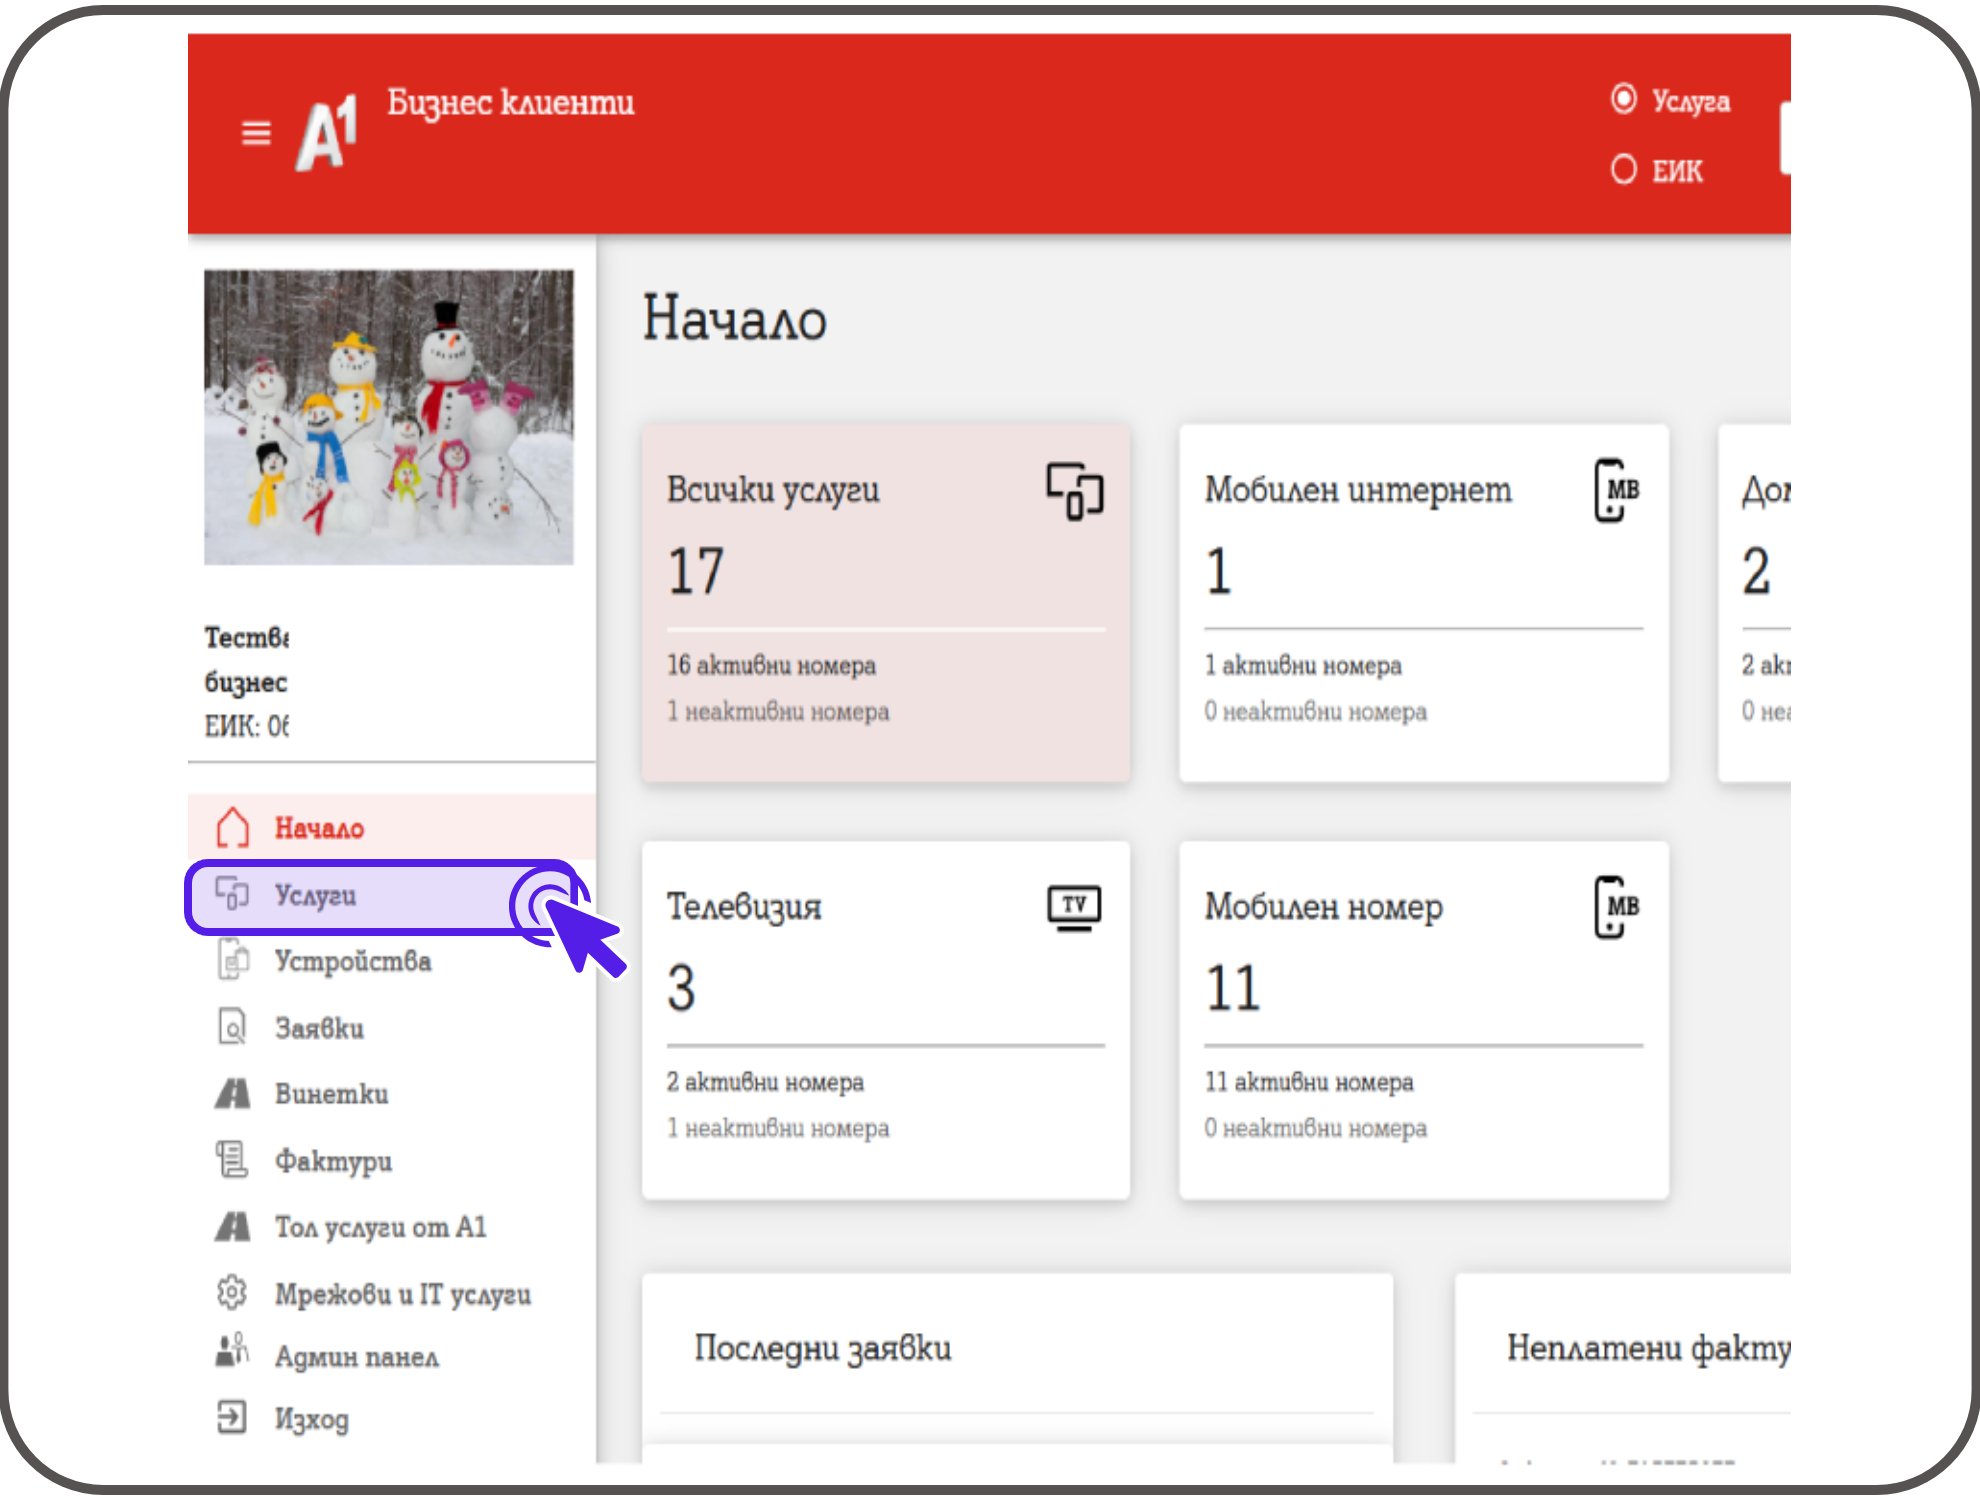Image resolution: width=1980 pixels, height=1500 pixels.
Task: Open Виметки sidebar item
Action: click(331, 1094)
